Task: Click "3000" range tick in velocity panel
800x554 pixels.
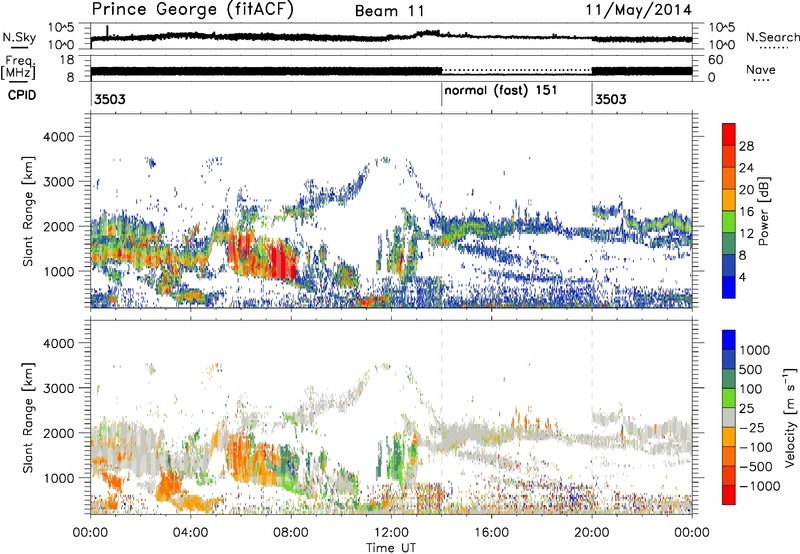Action: [58, 389]
